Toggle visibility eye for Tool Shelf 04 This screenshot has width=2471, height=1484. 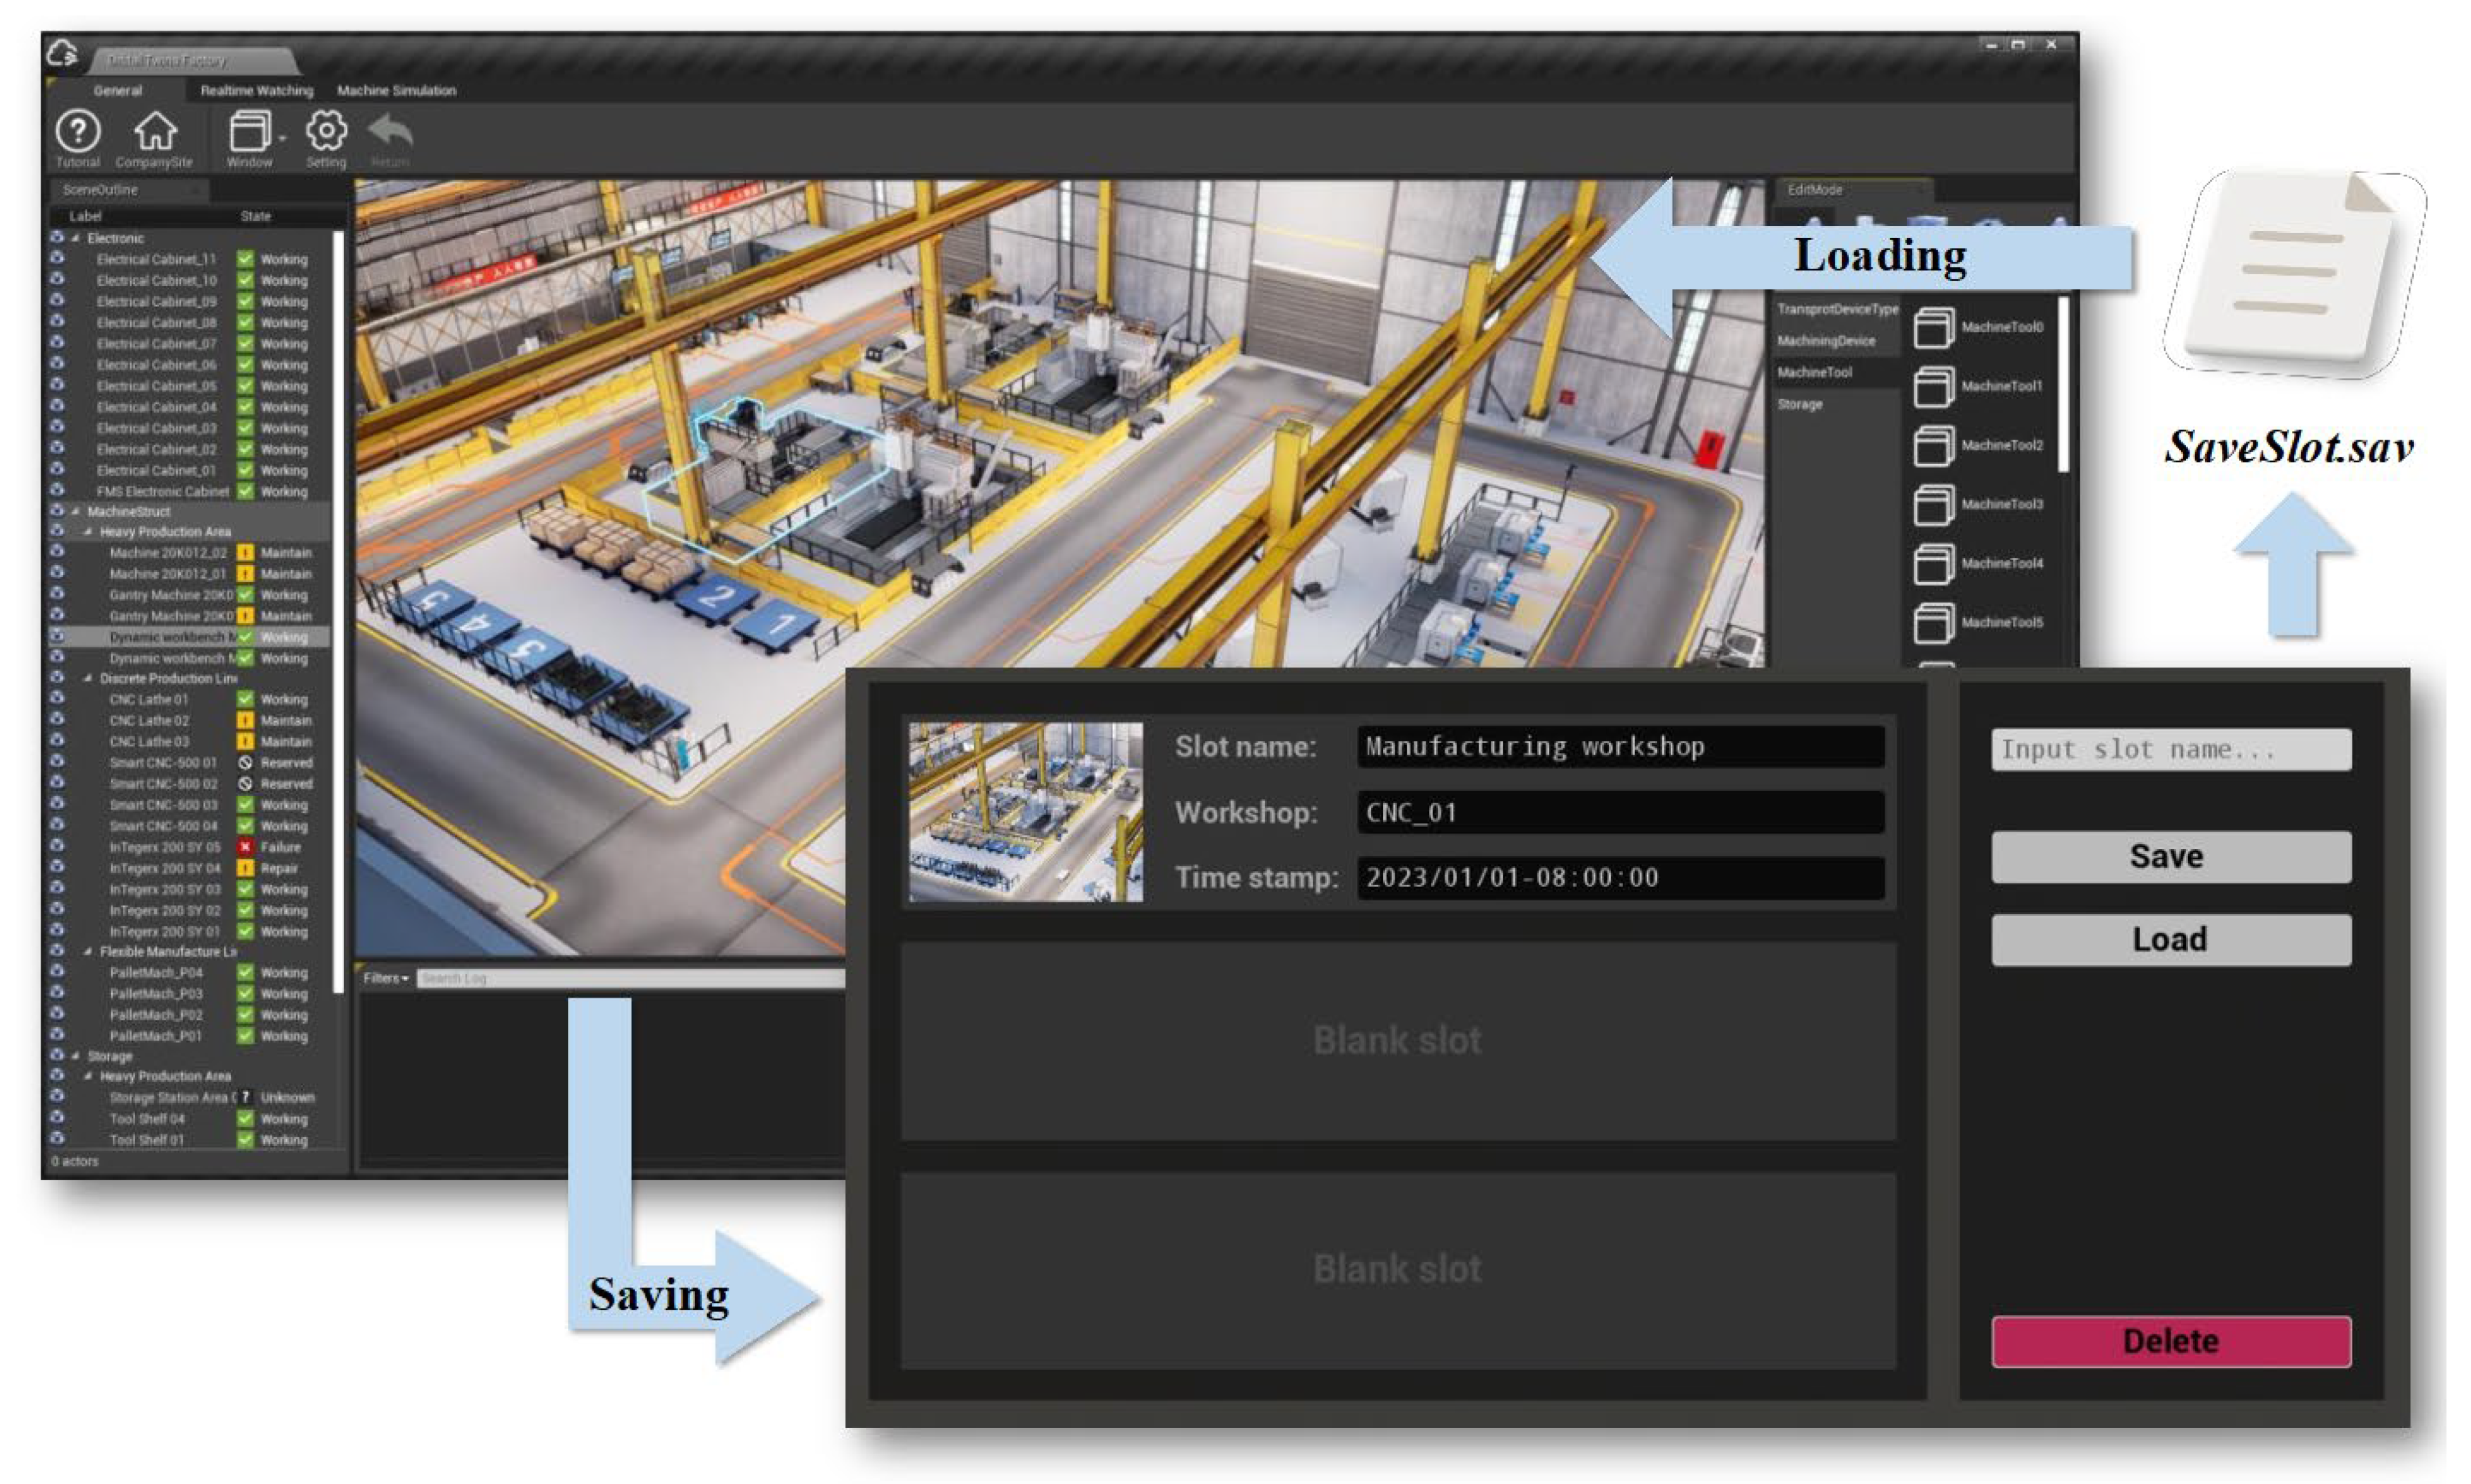(x=58, y=1118)
